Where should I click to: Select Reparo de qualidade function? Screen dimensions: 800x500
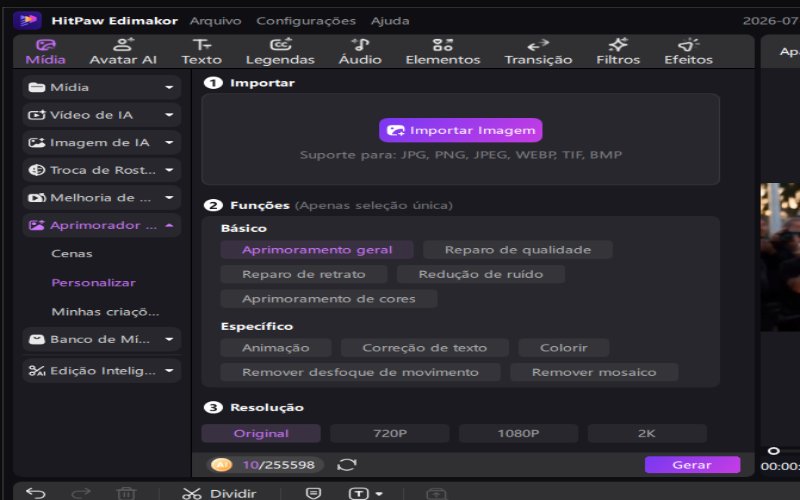(x=518, y=249)
